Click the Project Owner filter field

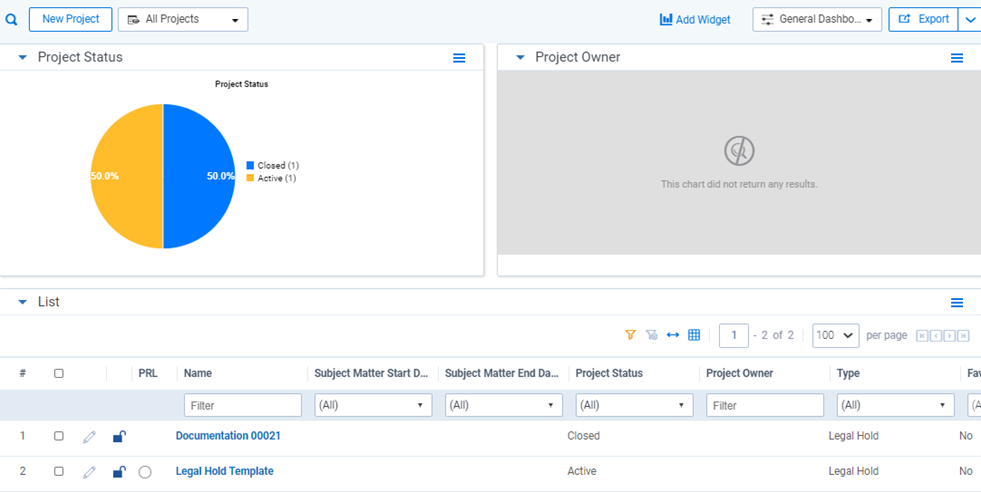[x=765, y=405]
